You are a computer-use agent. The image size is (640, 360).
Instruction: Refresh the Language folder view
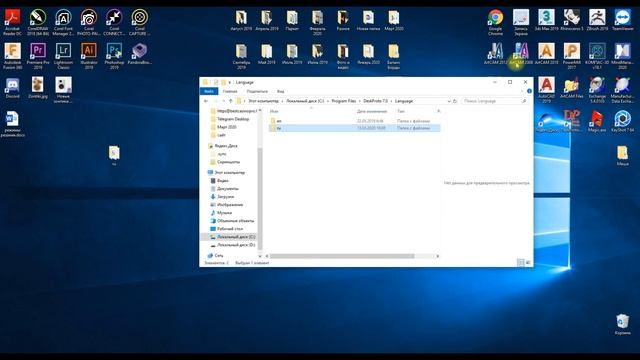455,101
